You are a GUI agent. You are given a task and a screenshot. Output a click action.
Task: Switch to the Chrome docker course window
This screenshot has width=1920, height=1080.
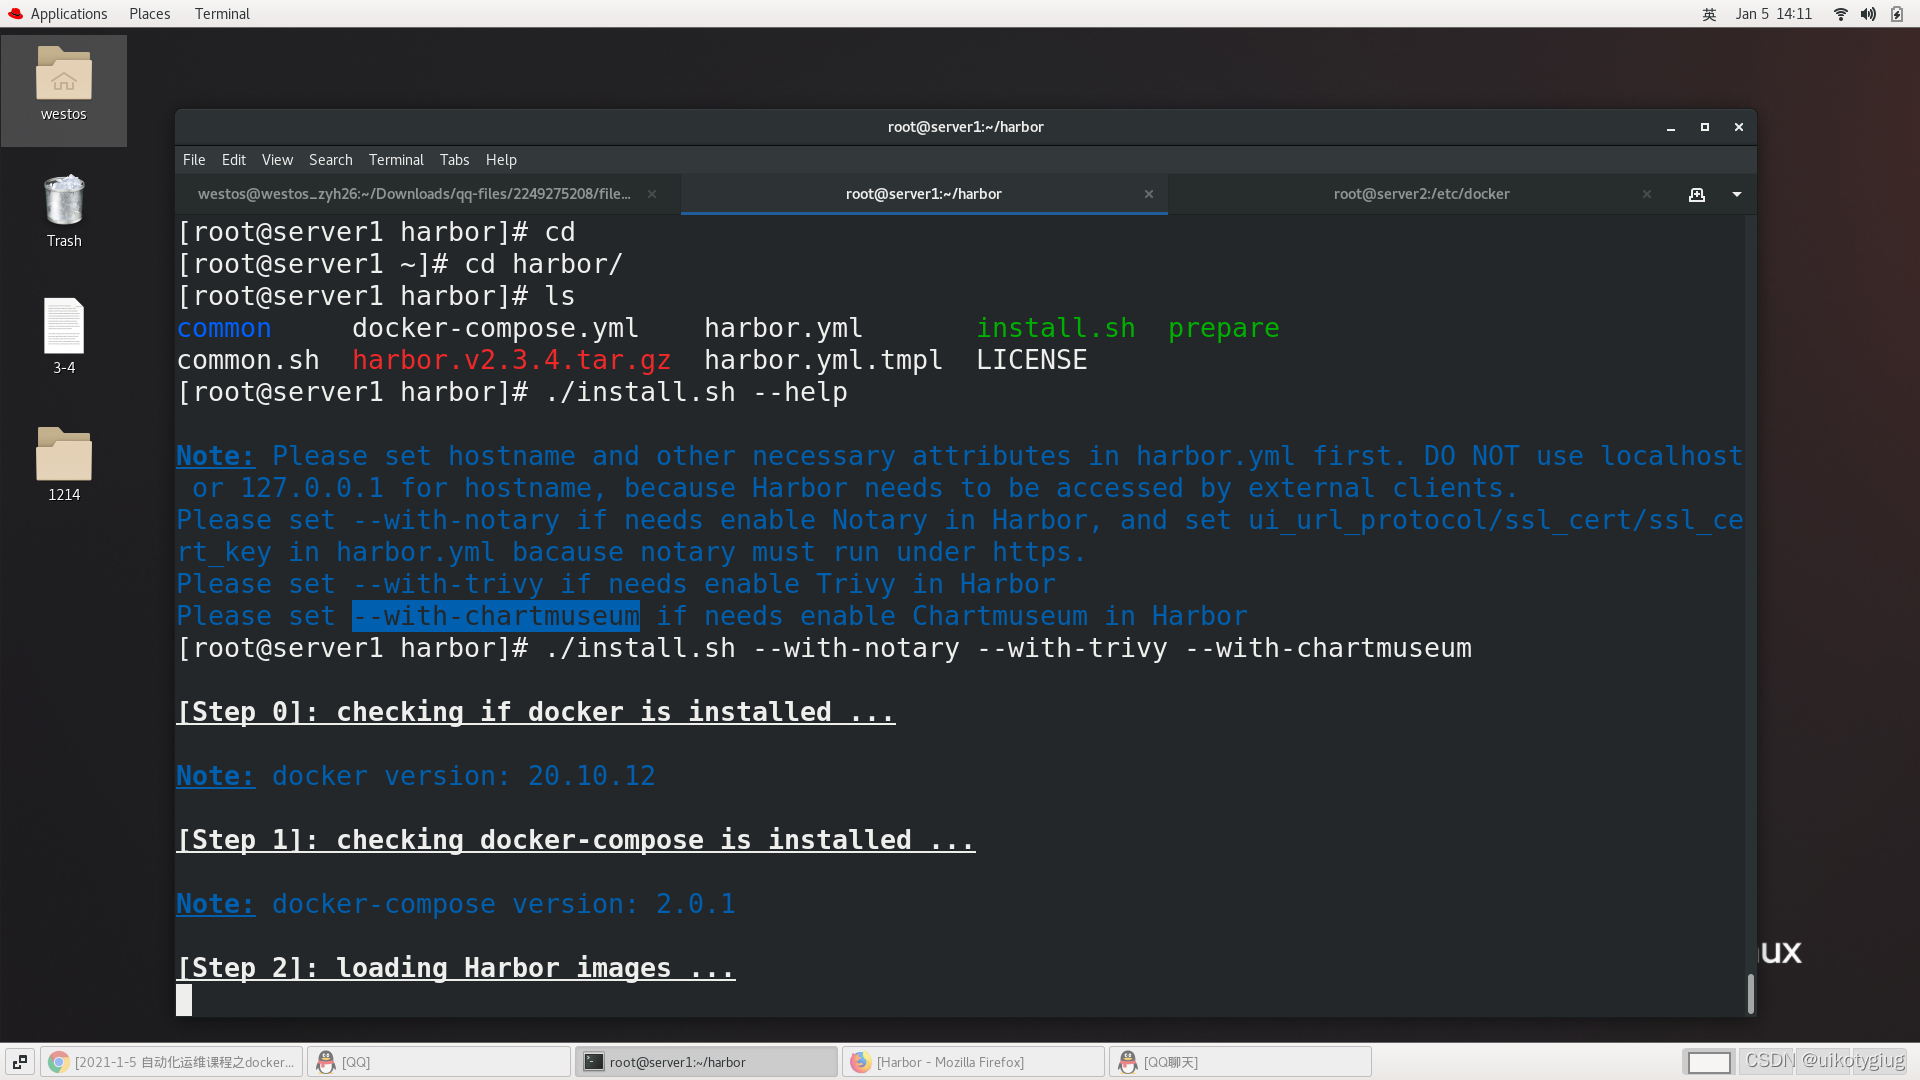[172, 1062]
